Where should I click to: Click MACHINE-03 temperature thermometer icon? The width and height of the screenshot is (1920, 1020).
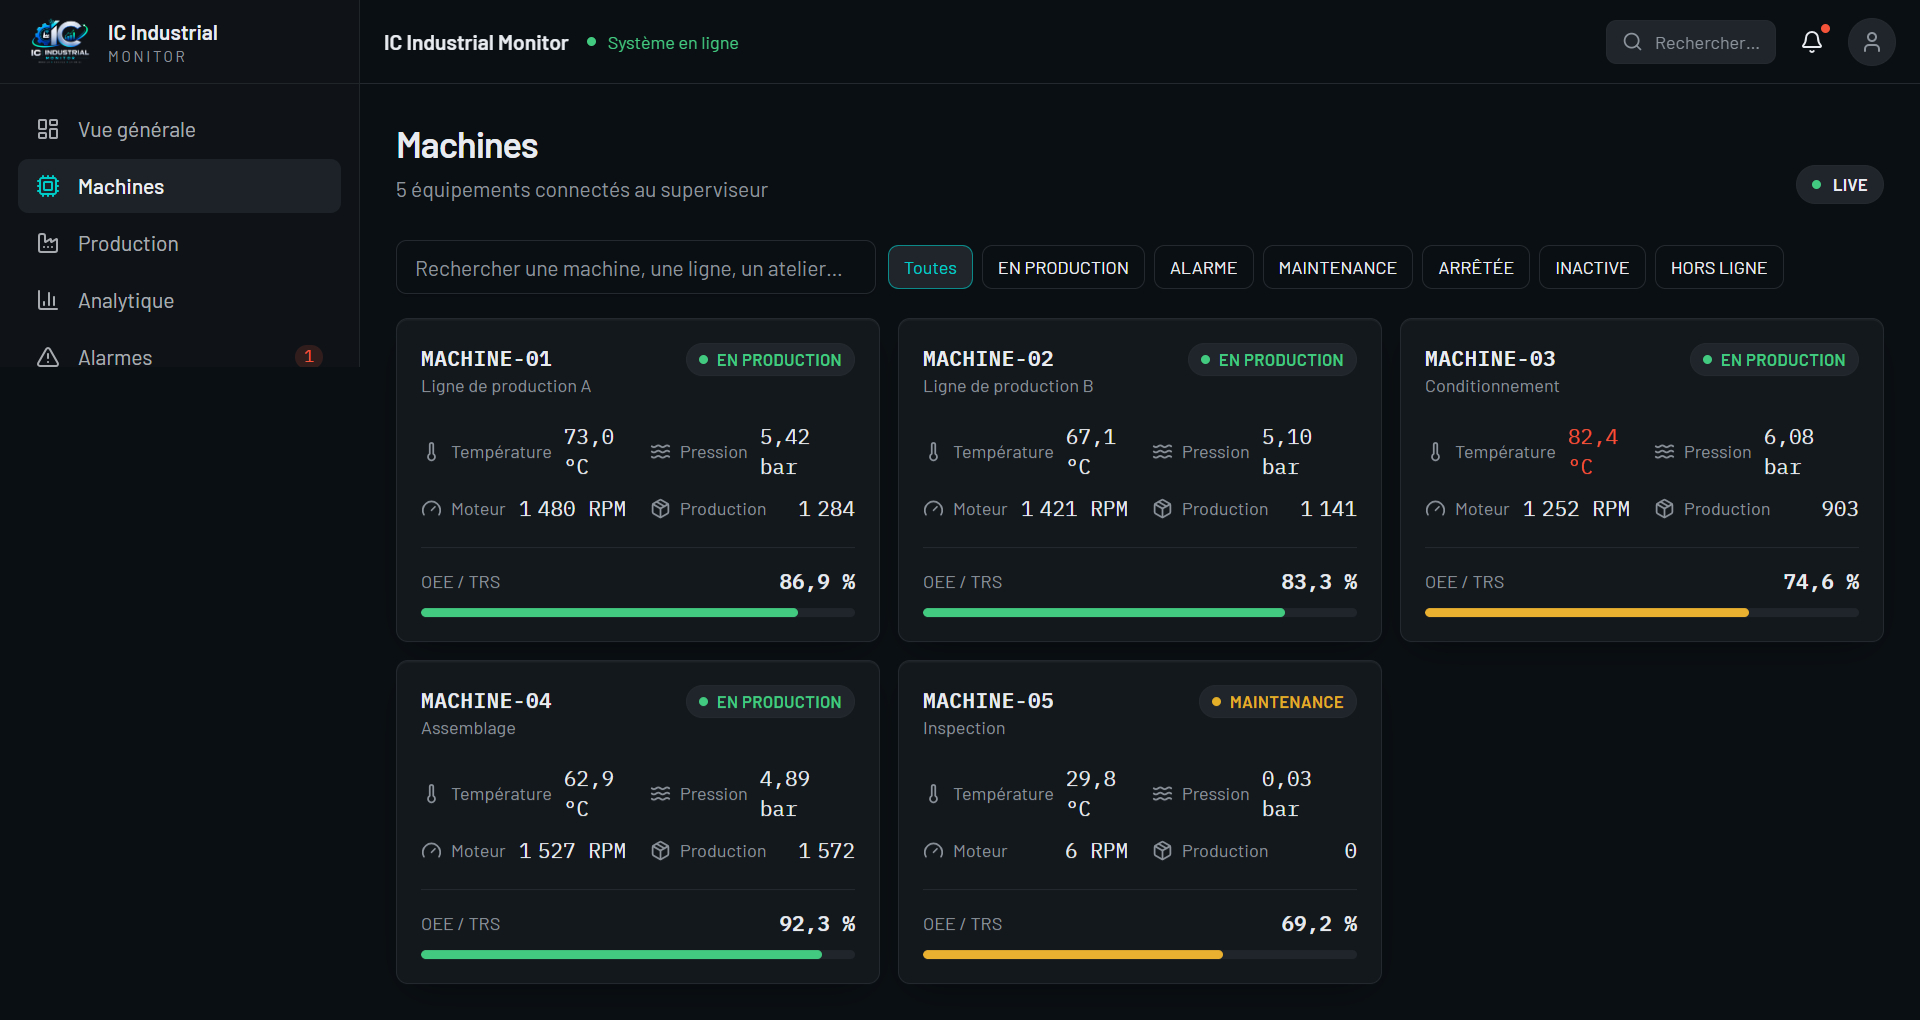(1435, 452)
